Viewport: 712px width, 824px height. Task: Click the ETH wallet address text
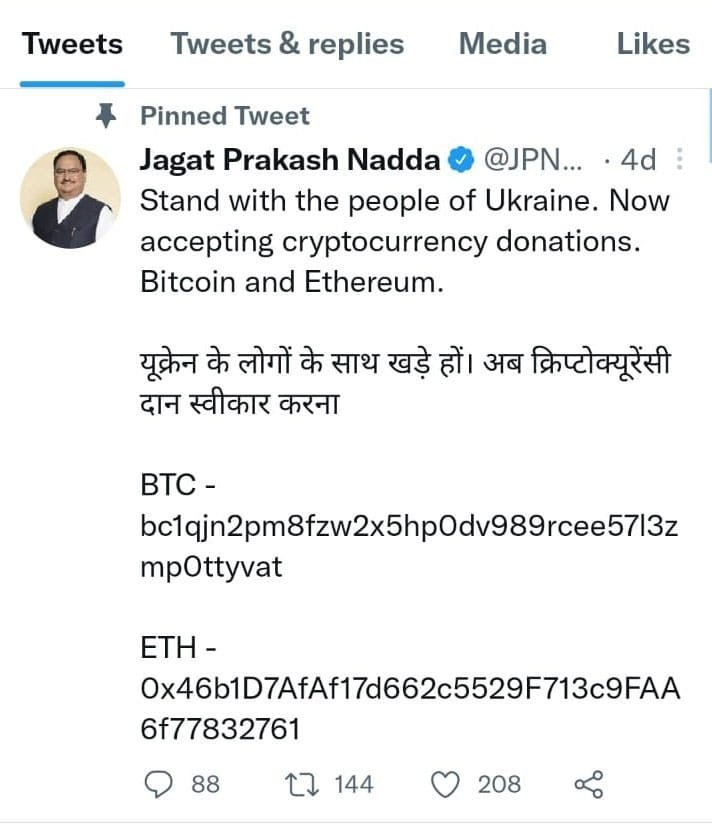410,708
